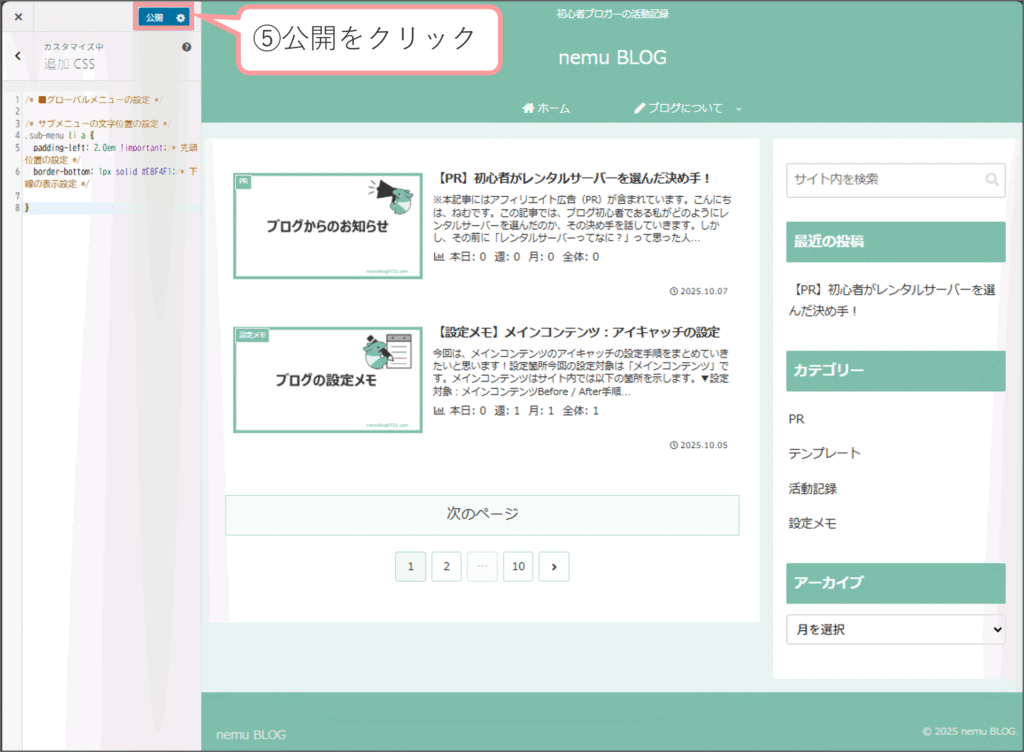The image size is (1024, 752).
Task: Click the help question mark icon
Action: click(x=187, y=47)
